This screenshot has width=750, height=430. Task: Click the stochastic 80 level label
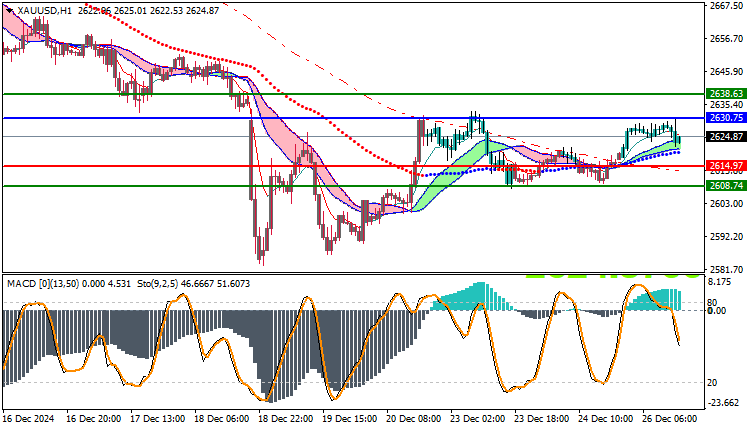click(x=712, y=303)
